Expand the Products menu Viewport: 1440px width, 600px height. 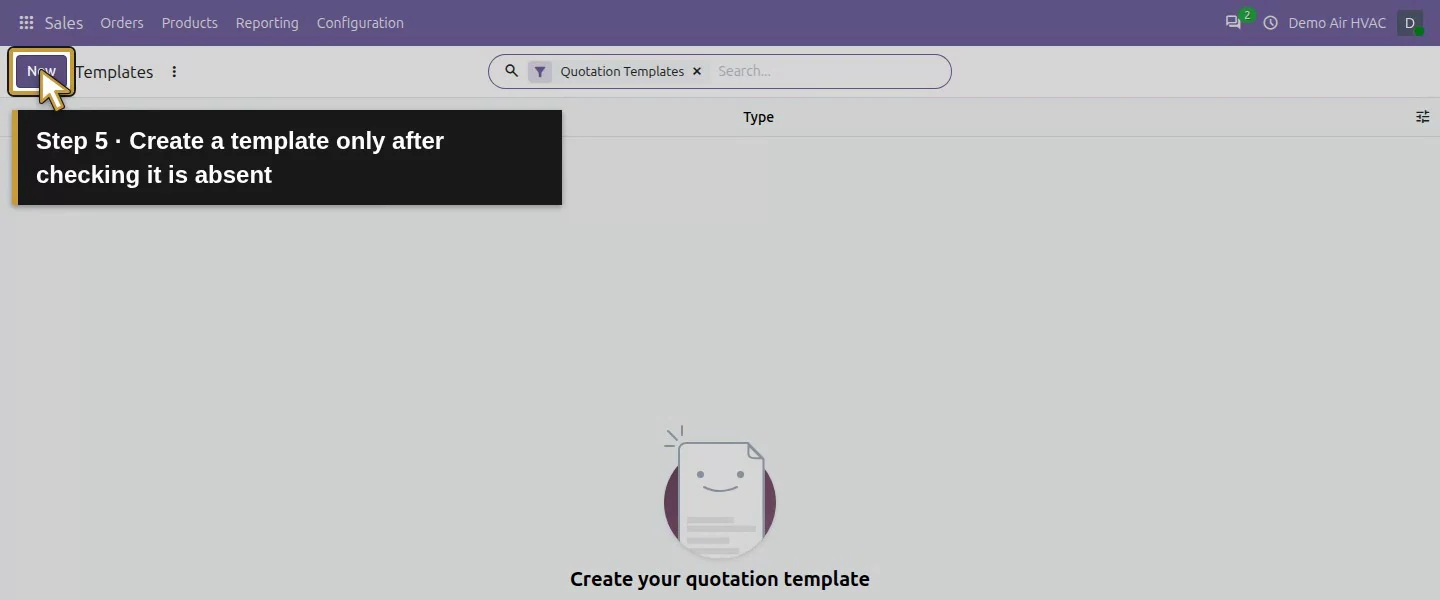190,22
